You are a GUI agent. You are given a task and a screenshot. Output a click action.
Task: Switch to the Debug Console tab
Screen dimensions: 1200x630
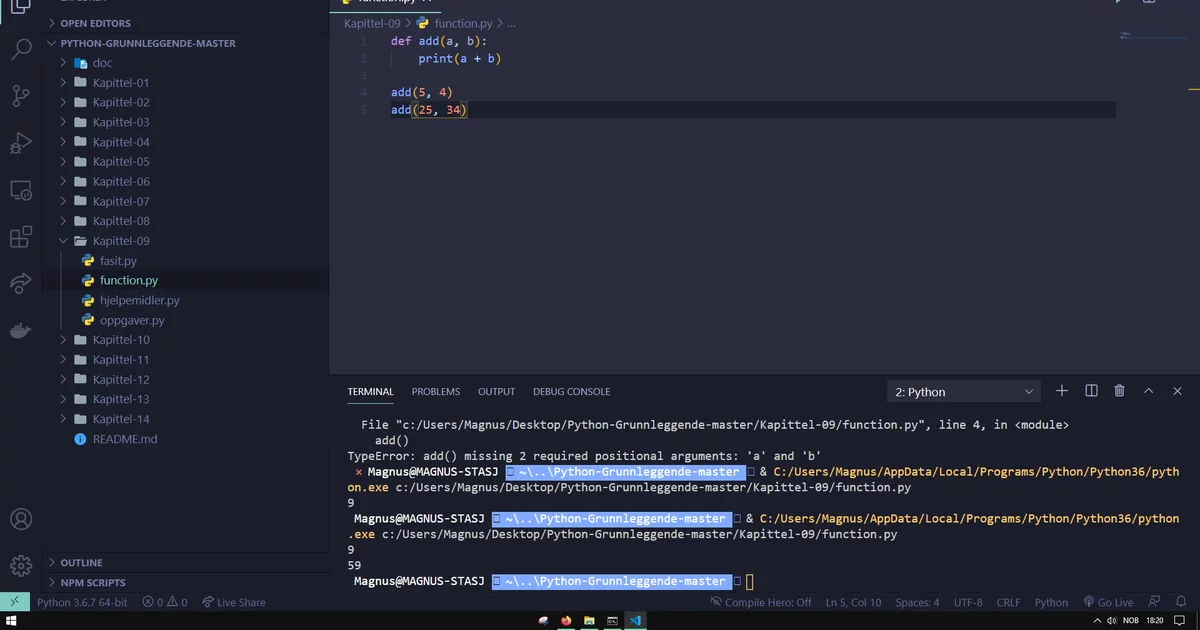tap(571, 392)
